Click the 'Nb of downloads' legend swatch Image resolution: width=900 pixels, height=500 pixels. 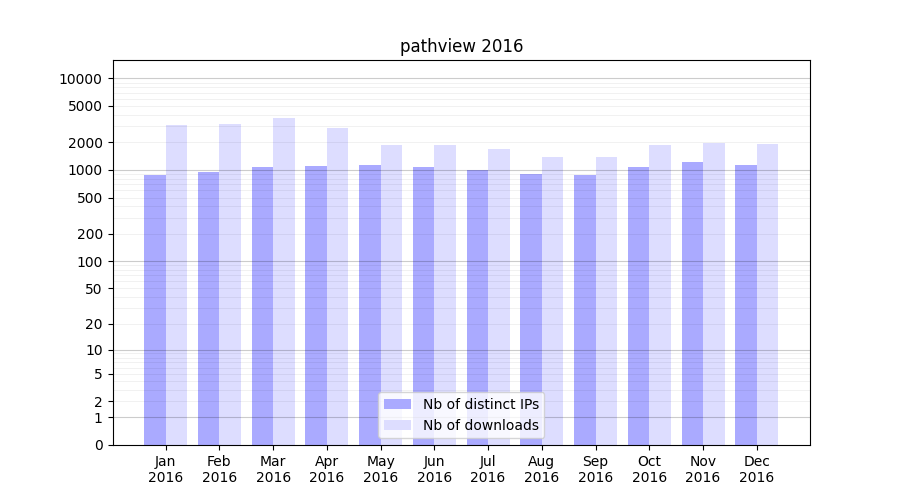click(x=398, y=425)
